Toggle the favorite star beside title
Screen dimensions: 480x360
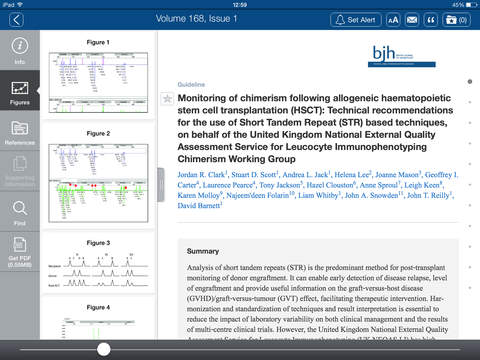(x=167, y=99)
